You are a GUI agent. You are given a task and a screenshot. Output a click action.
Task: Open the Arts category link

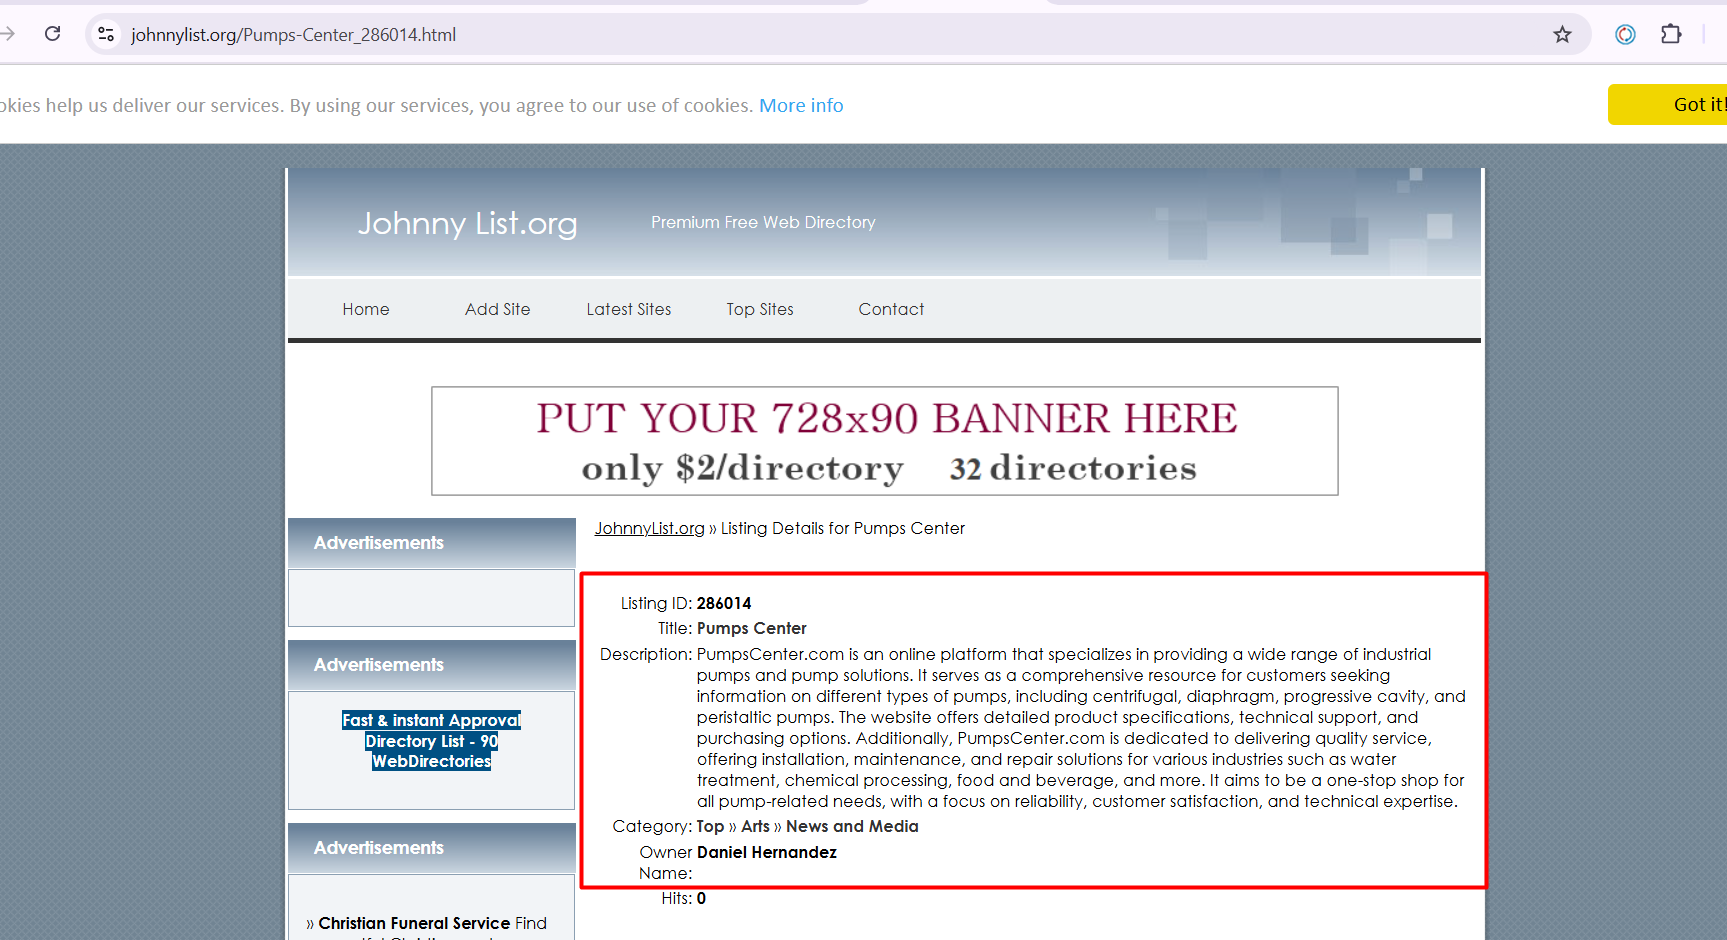pyautogui.click(x=755, y=826)
